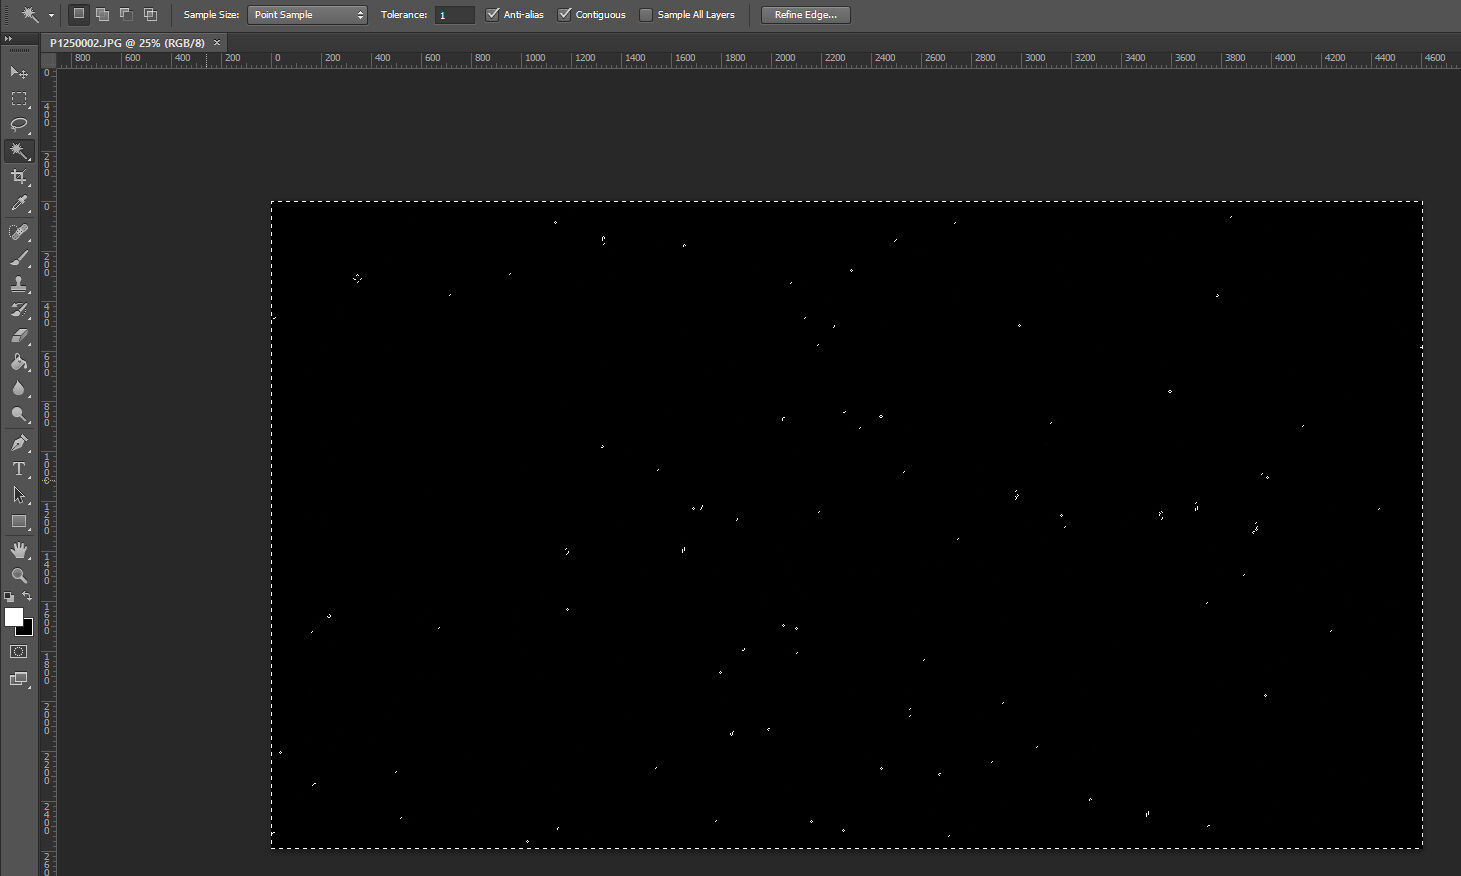Select the Eyedropper tool
Screen dimensions: 1461x876
19,203
